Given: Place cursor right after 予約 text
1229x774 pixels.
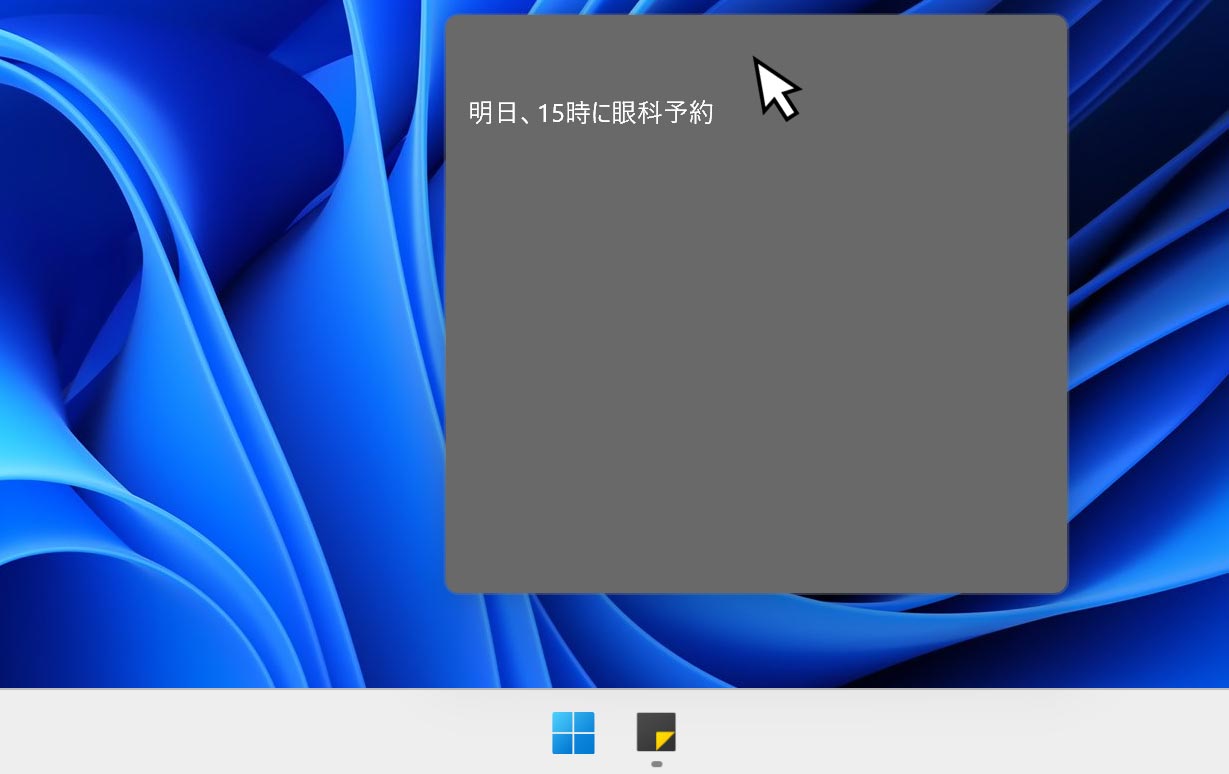Looking at the screenshot, I should (715, 113).
